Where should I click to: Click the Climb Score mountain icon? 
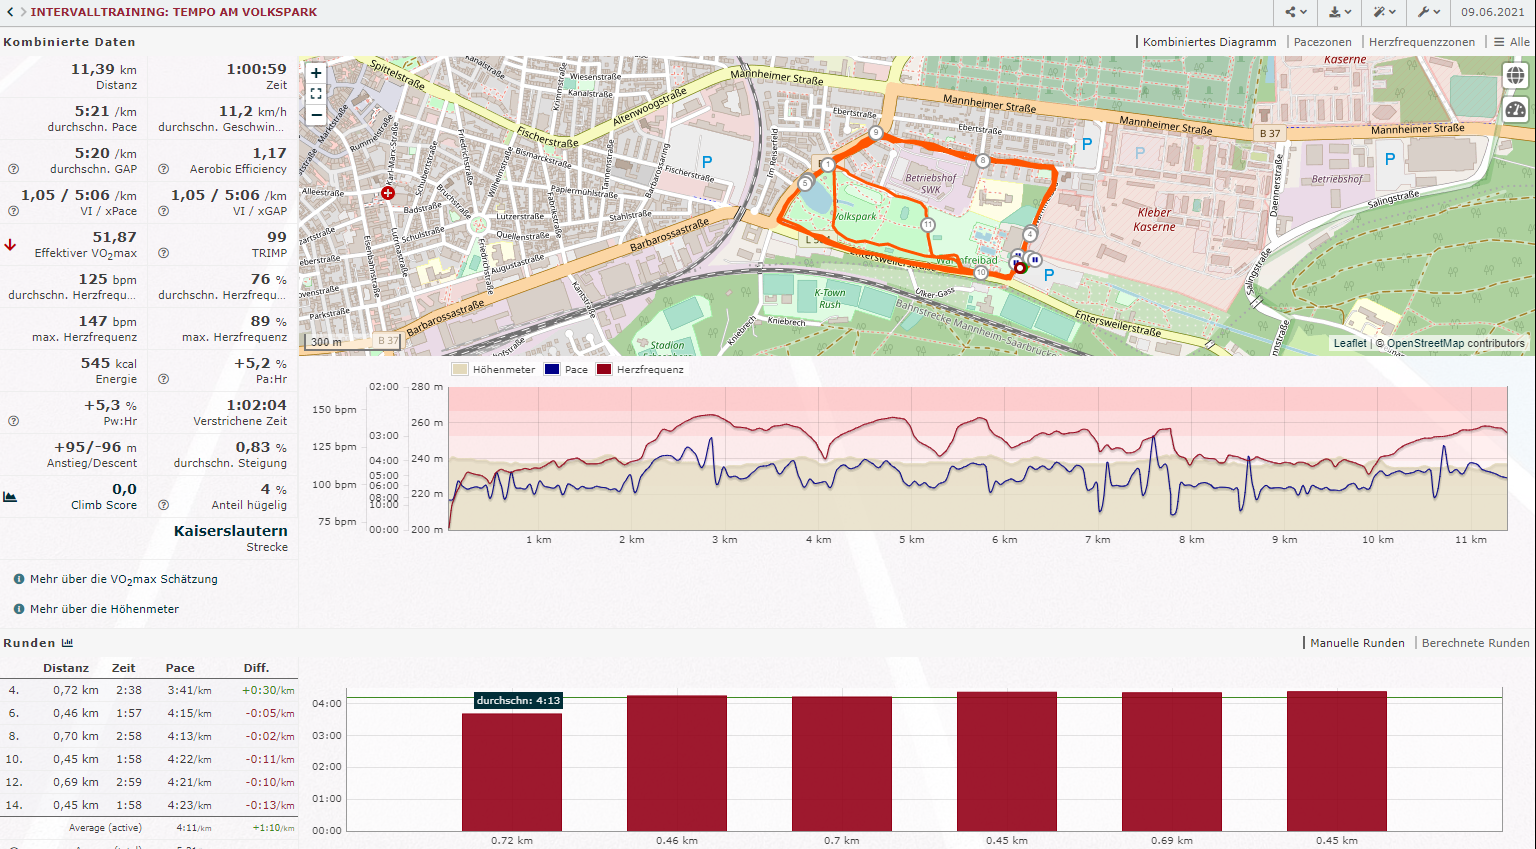coord(10,496)
